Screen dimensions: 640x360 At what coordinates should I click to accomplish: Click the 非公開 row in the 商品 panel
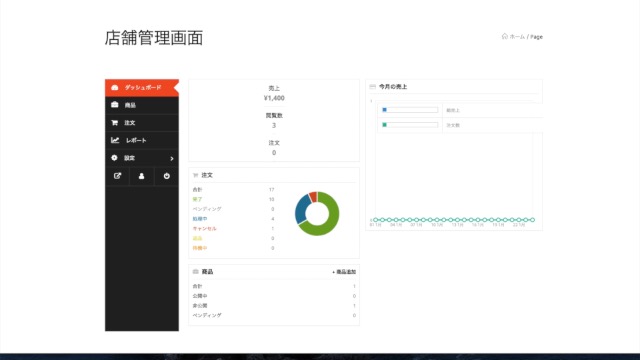[274, 306]
